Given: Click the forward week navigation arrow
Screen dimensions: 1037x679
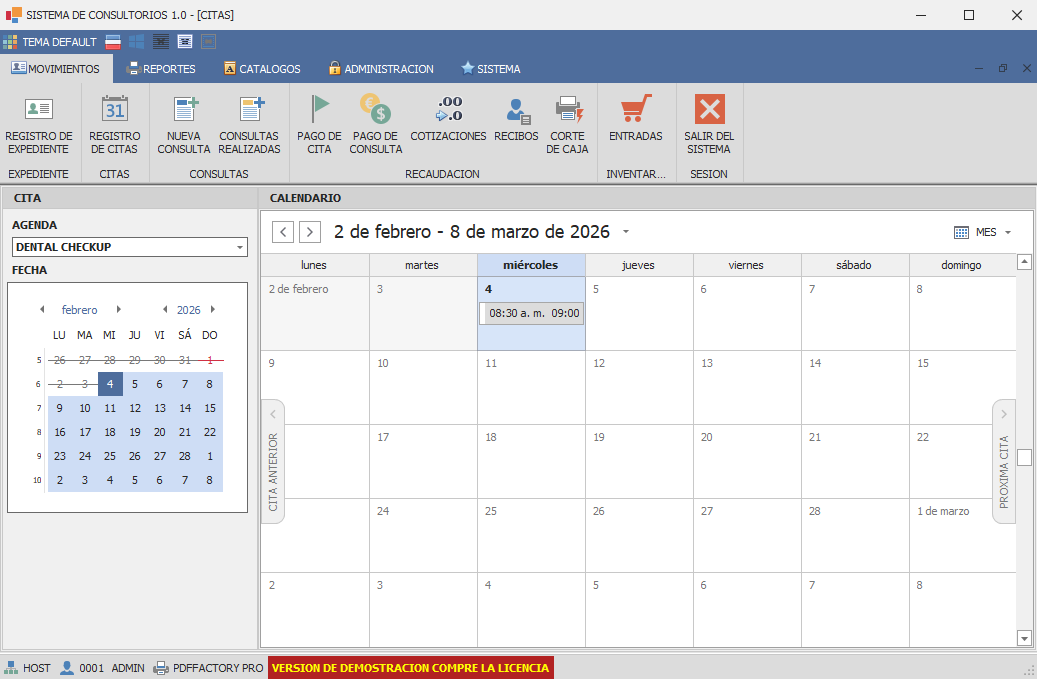Looking at the screenshot, I should (310, 231).
